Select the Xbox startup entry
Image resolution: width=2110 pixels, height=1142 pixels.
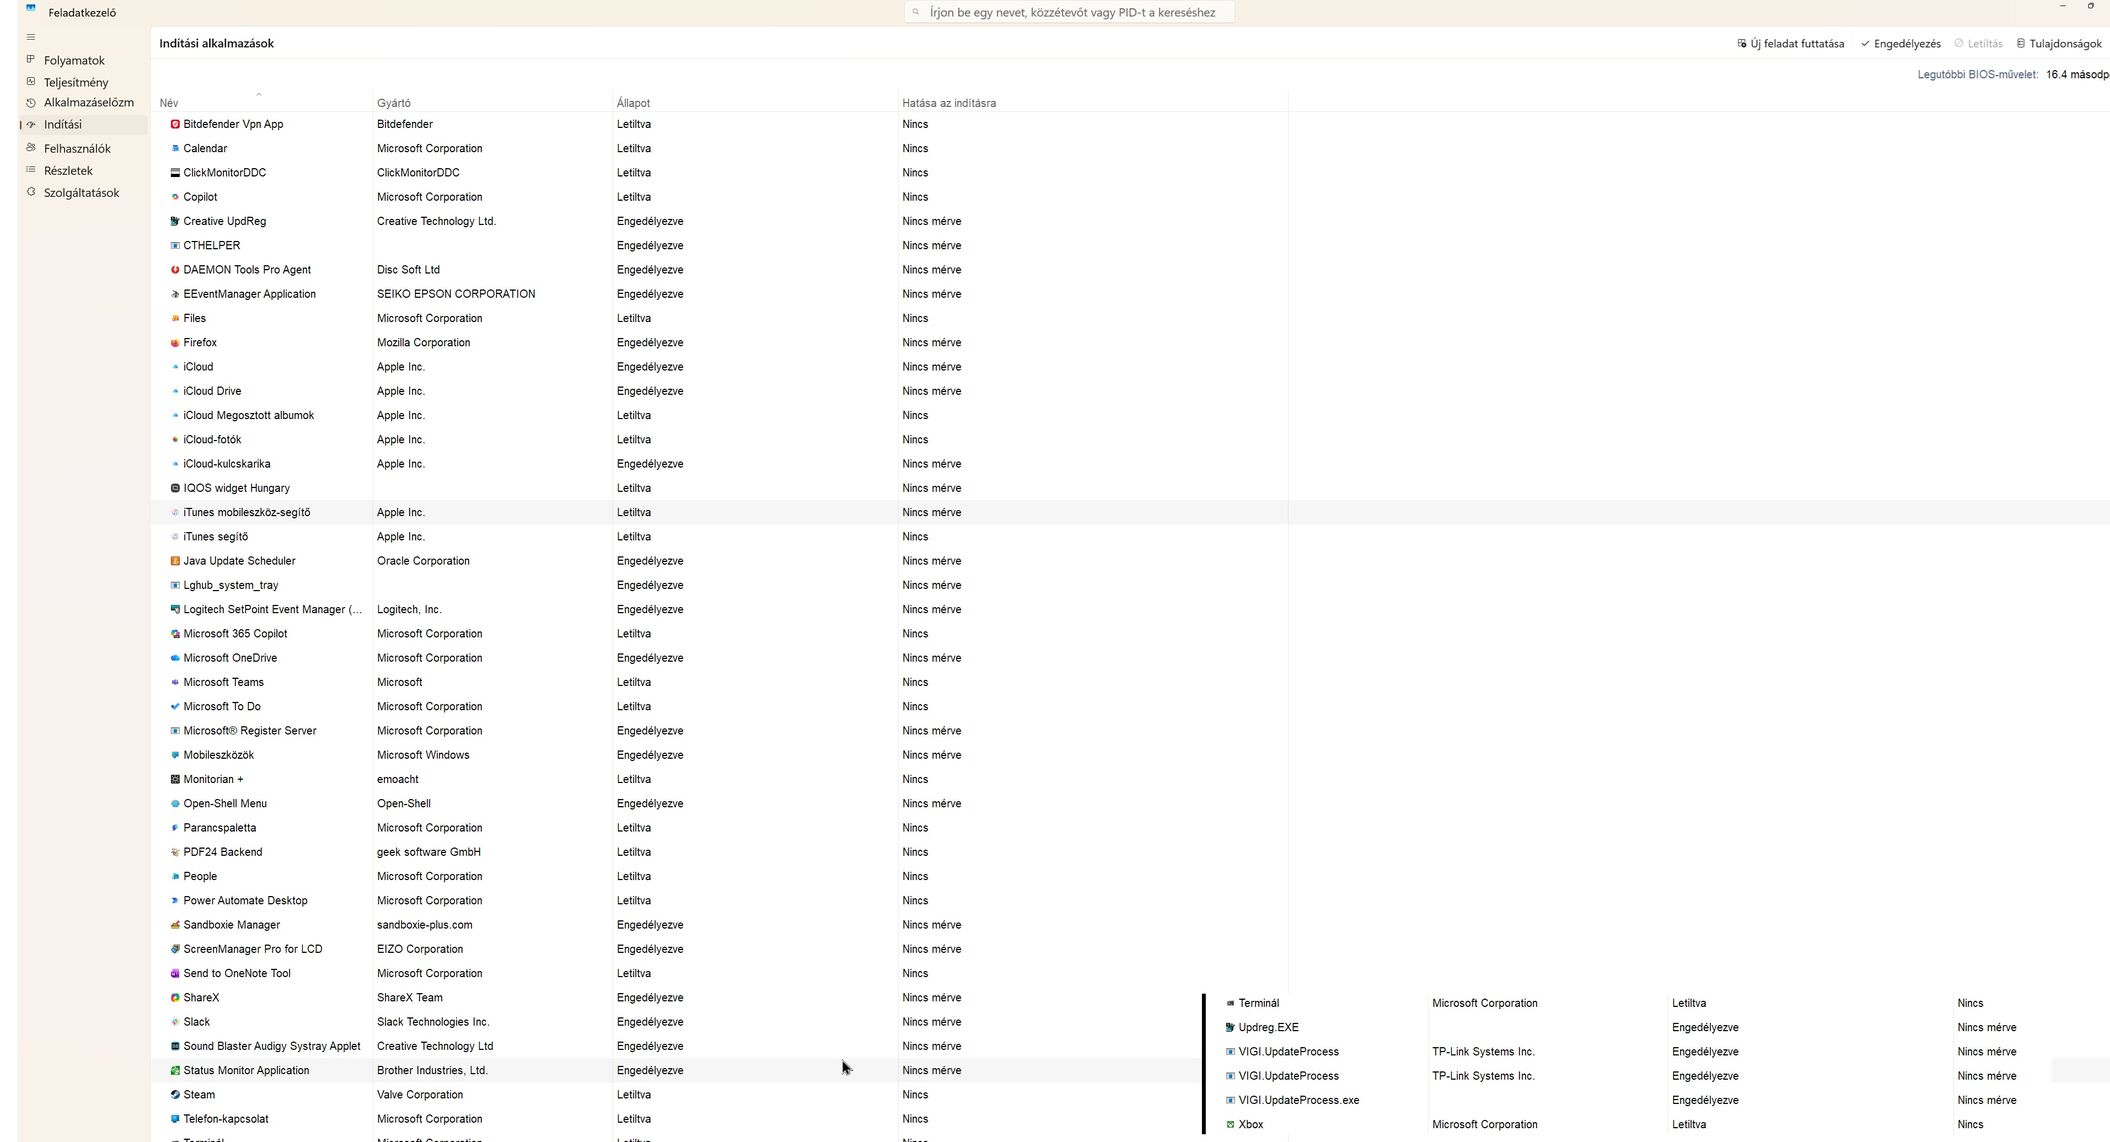tap(1250, 1125)
